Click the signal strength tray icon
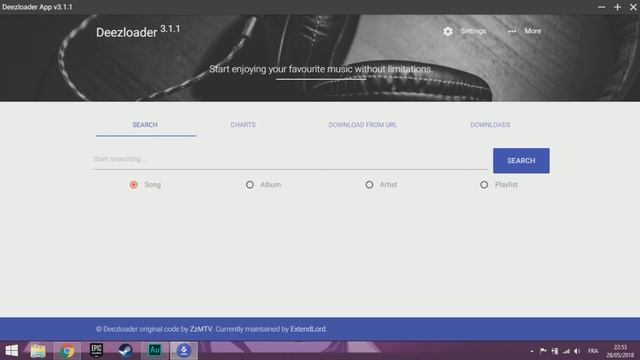 coord(566,351)
